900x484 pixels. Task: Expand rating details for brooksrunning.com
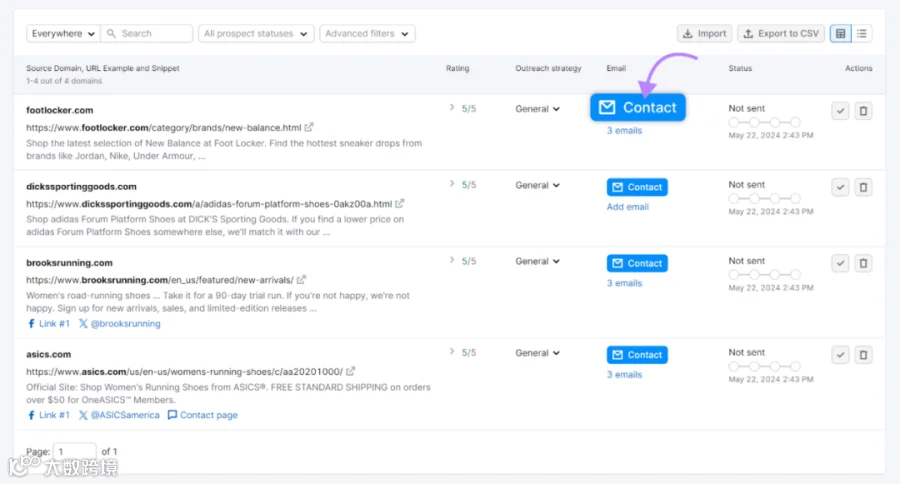(452, 260)
